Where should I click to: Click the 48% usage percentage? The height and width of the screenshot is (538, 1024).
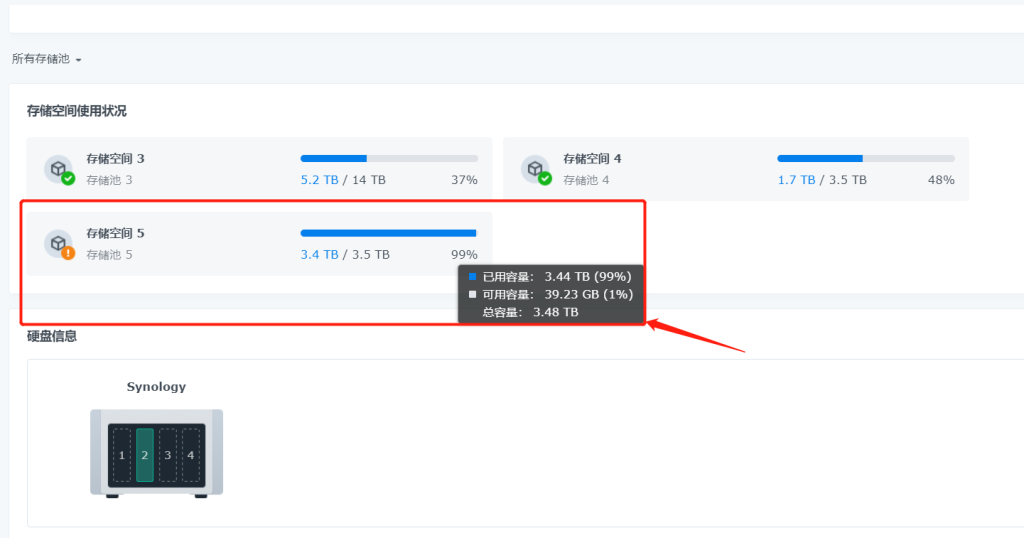941,180
